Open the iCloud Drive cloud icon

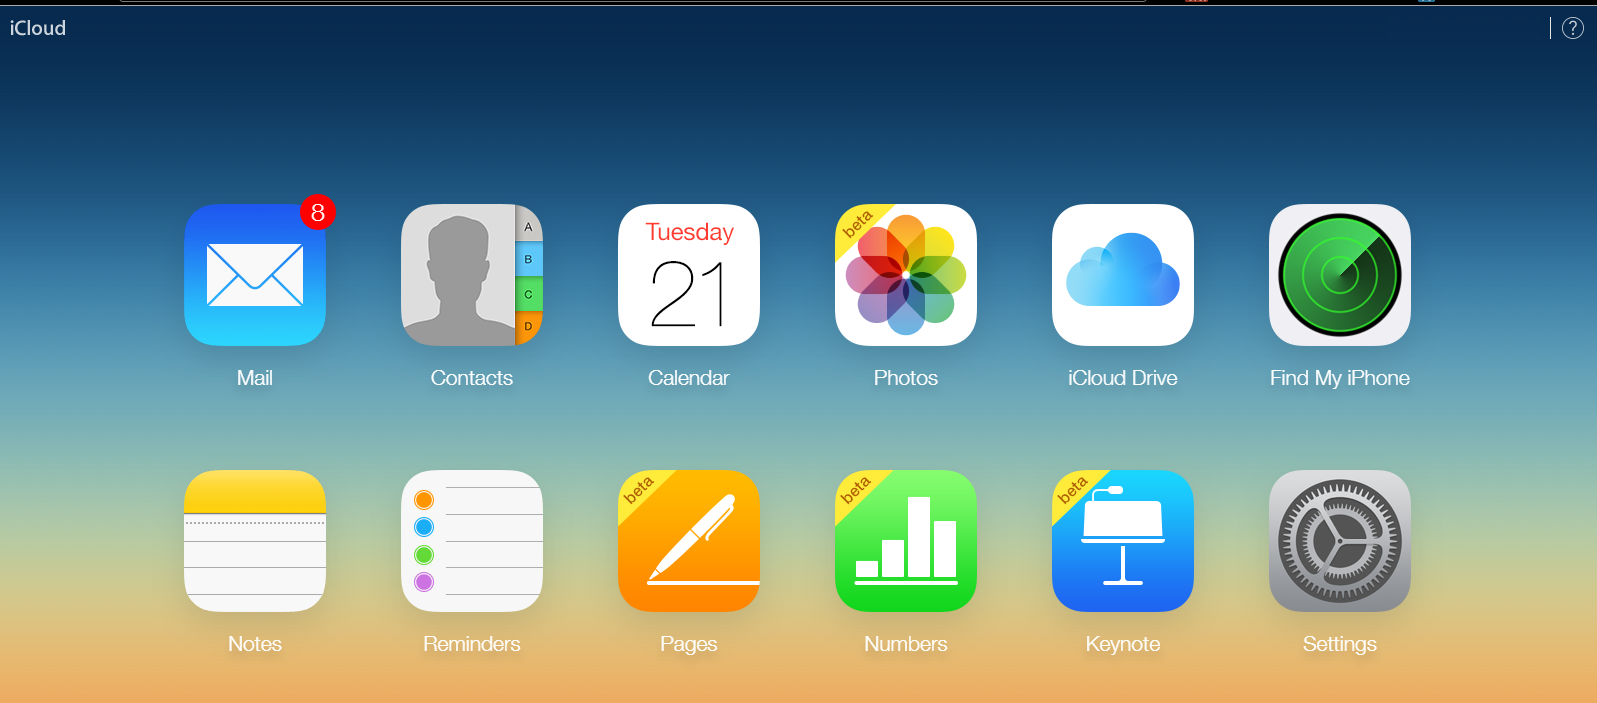[x=1123, y=275]
